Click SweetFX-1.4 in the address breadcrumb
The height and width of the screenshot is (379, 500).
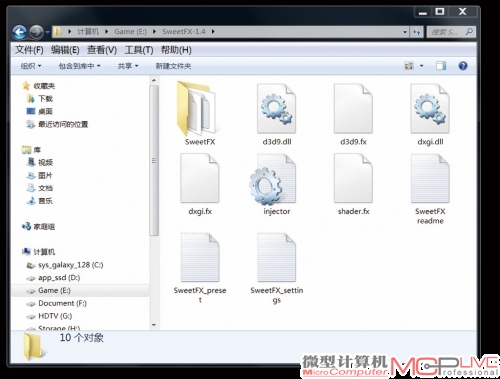point(184,32)
